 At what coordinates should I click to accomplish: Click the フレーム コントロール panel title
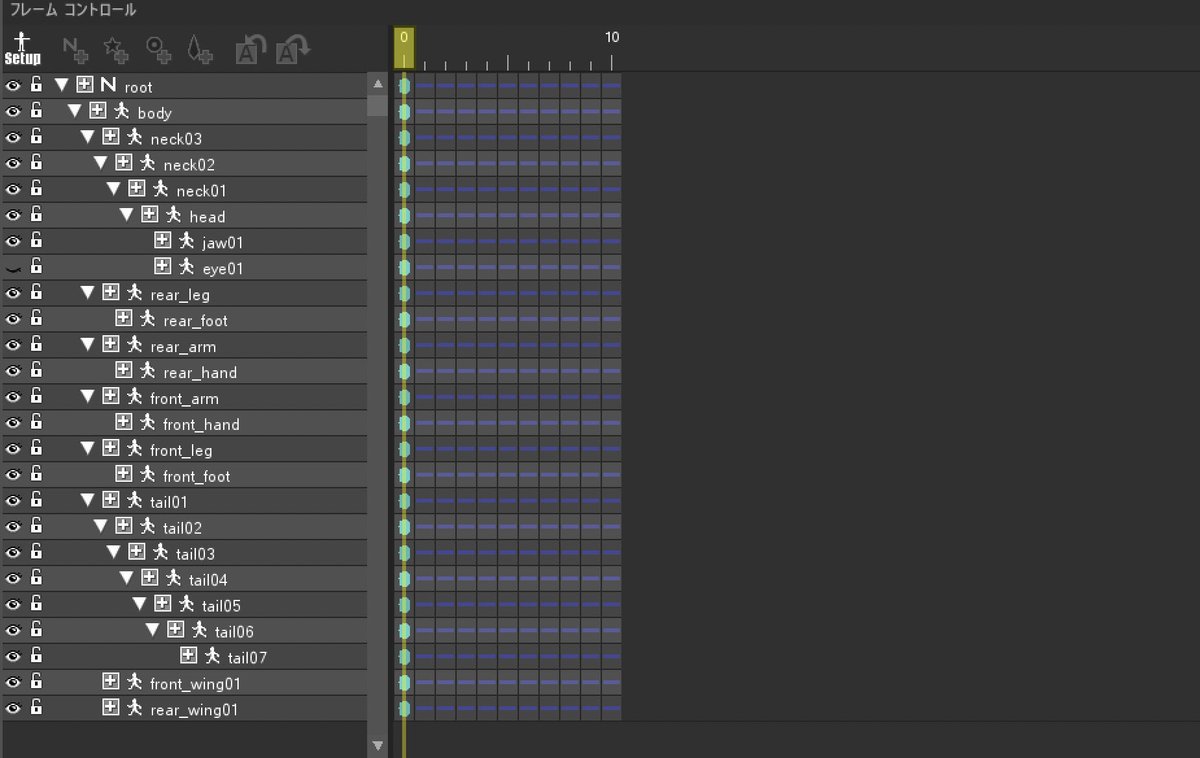click(72, 10)
